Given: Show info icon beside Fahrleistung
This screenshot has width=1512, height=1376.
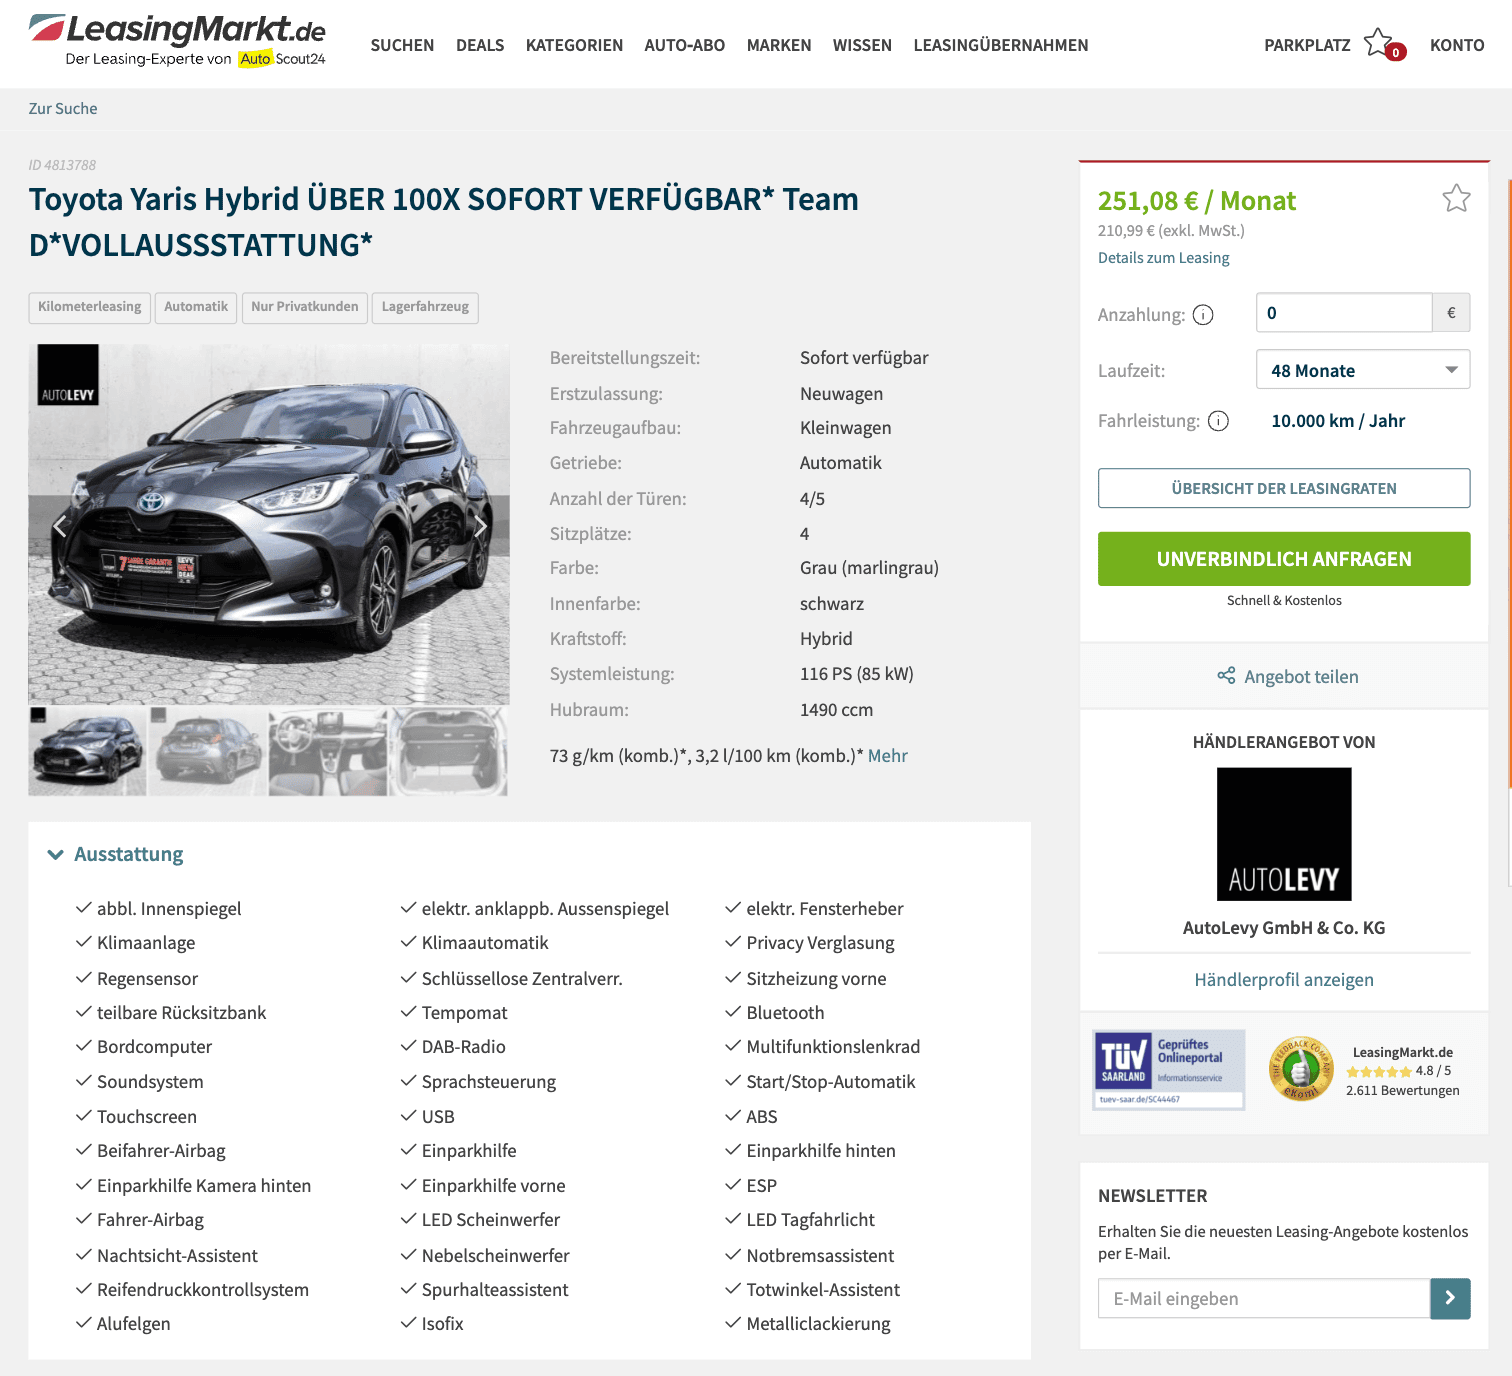Looking at the screenshot, I should coord(1218,421).
